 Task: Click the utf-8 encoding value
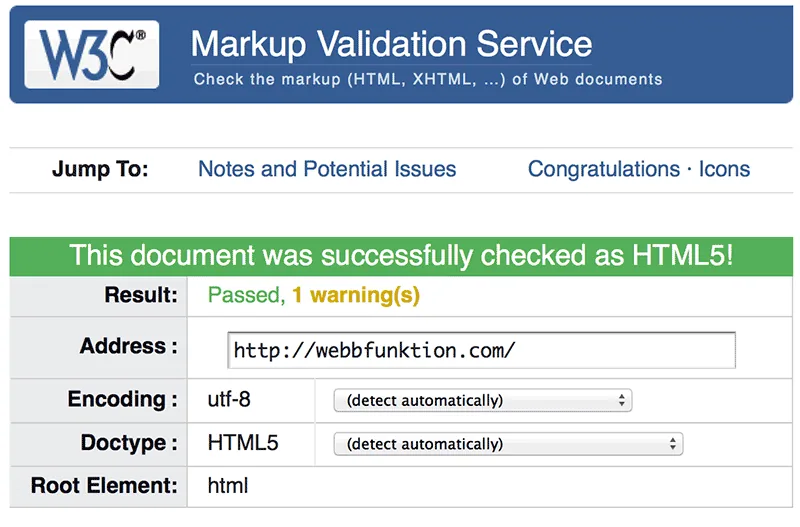(229, 399)
